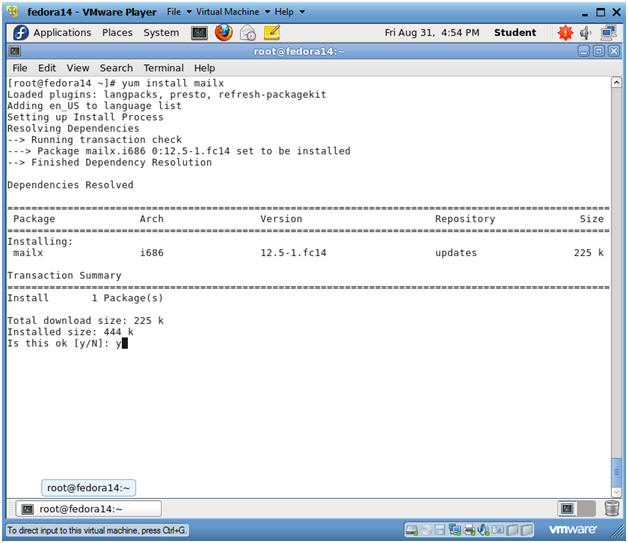Click the red update alert icon

[x=565, y=32]
